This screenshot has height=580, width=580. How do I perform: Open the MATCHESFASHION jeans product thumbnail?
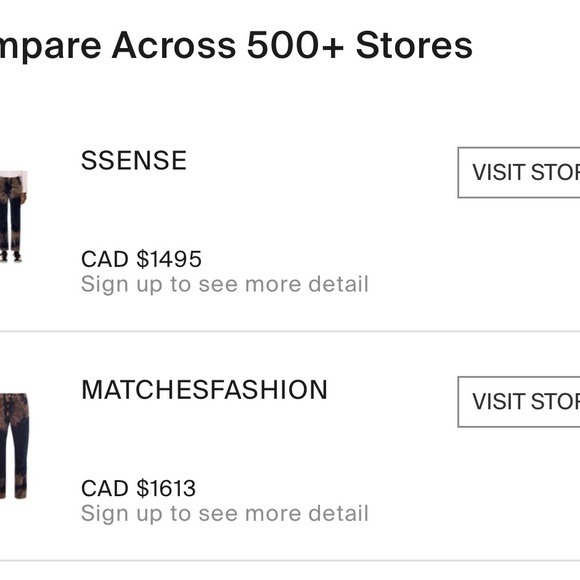[x=14, y=446]
